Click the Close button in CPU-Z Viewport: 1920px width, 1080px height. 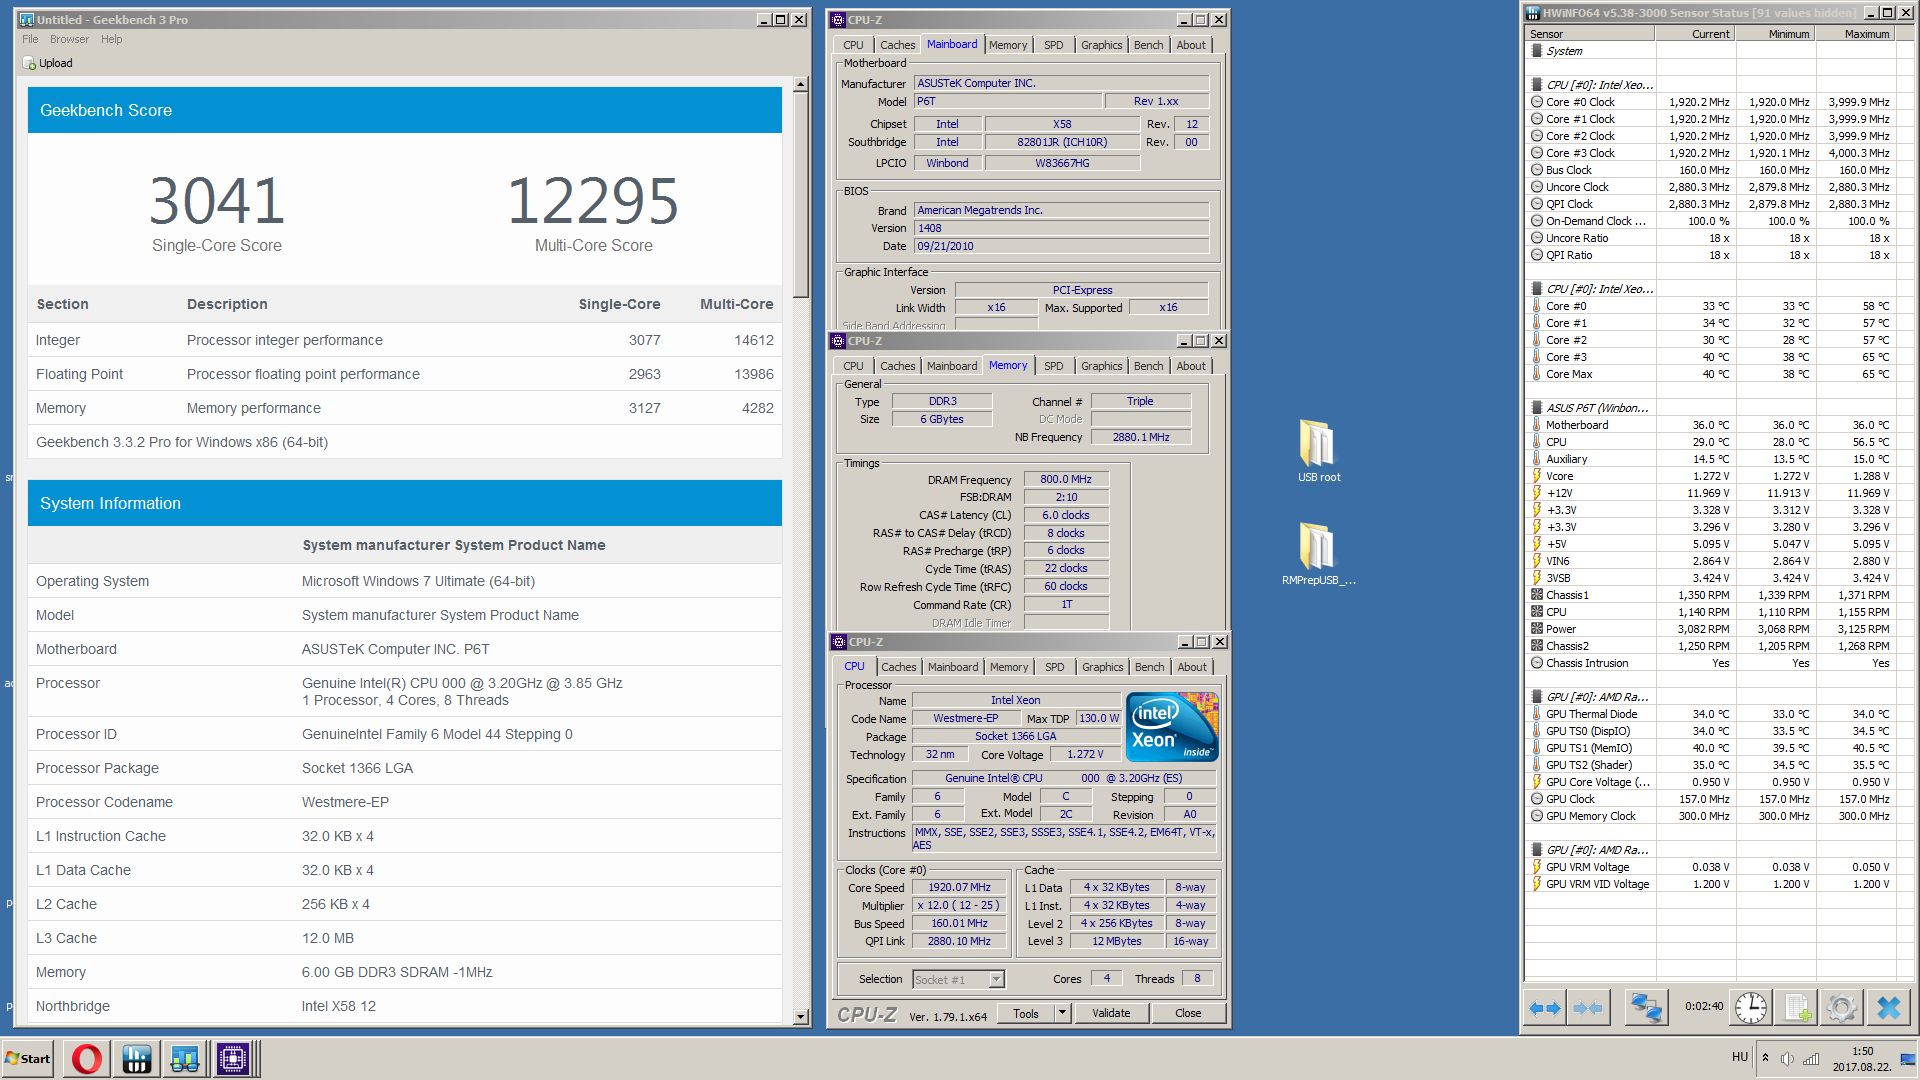pyautogui.click(x=1188, y=1013)
